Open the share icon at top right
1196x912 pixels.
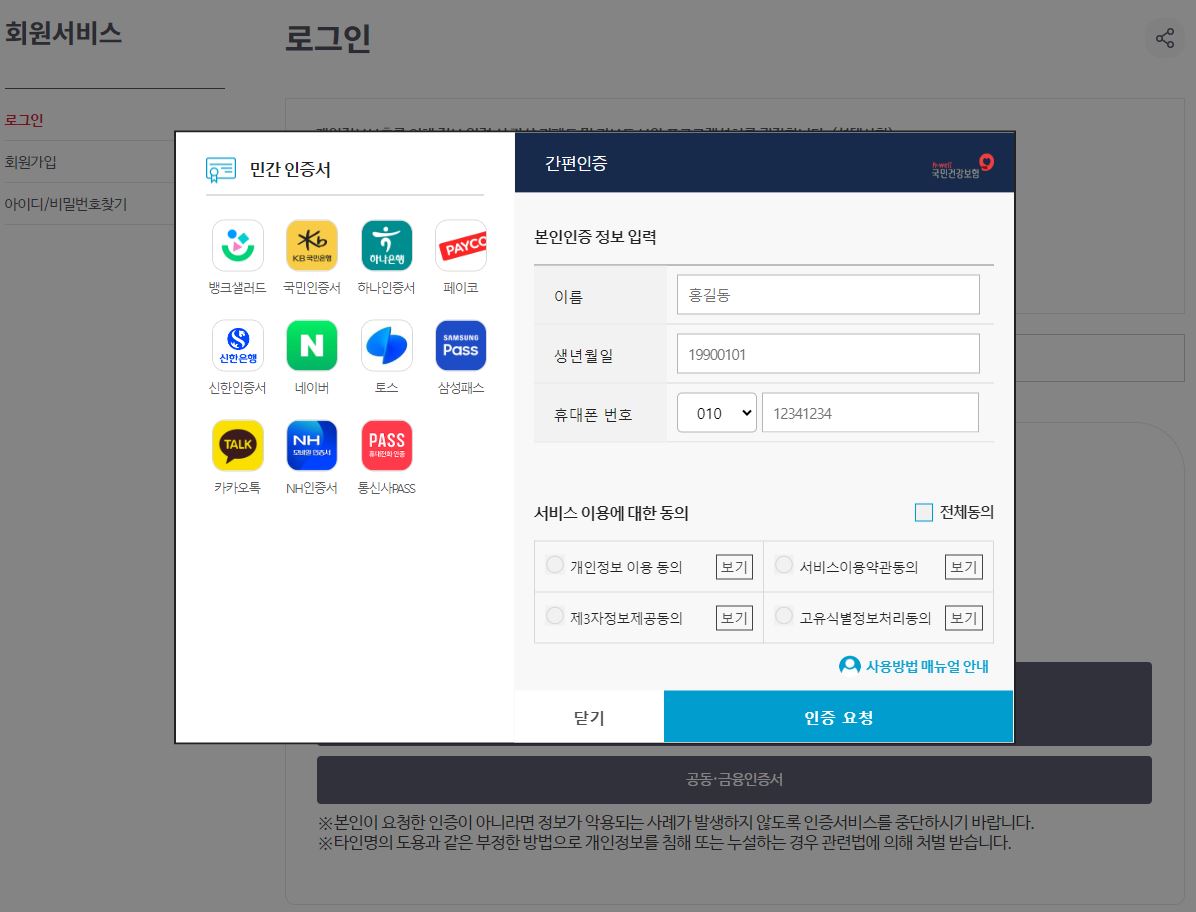click(1165, 38)
